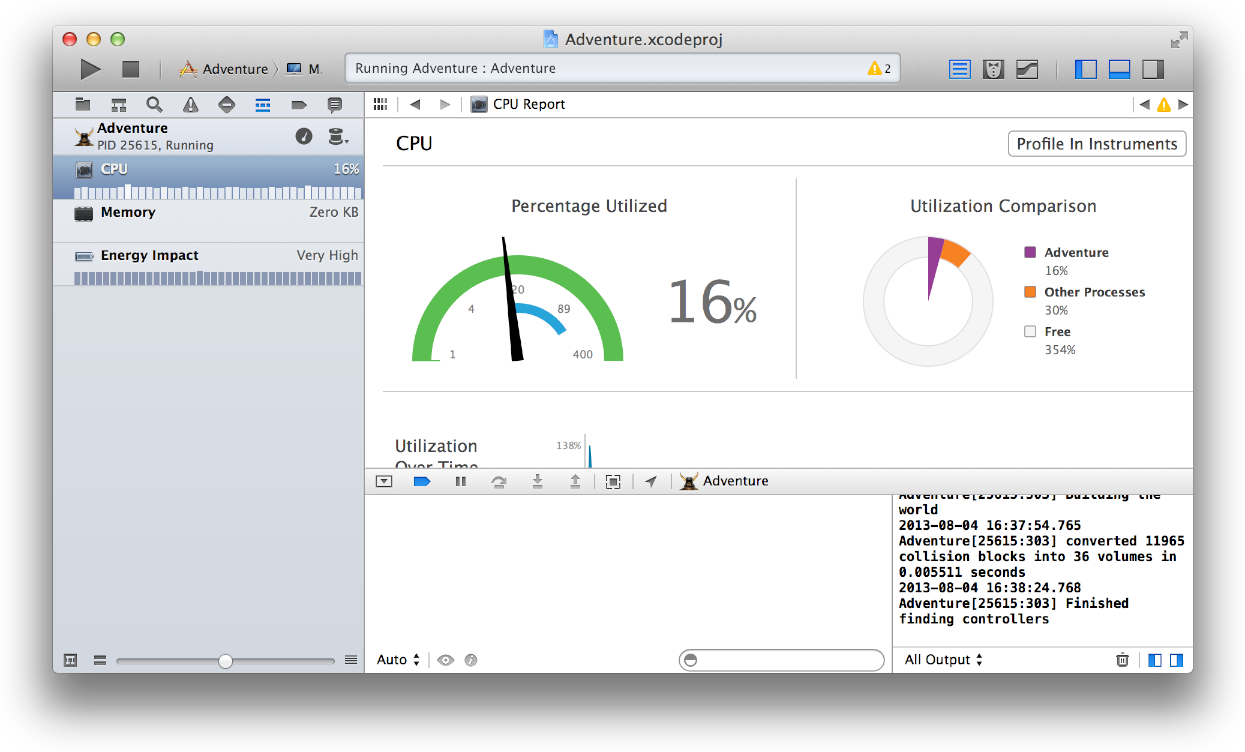This screenshot has width=1245, height=752.
Task: Click the Running Adventure activity status field
Action: coord(622,69)
